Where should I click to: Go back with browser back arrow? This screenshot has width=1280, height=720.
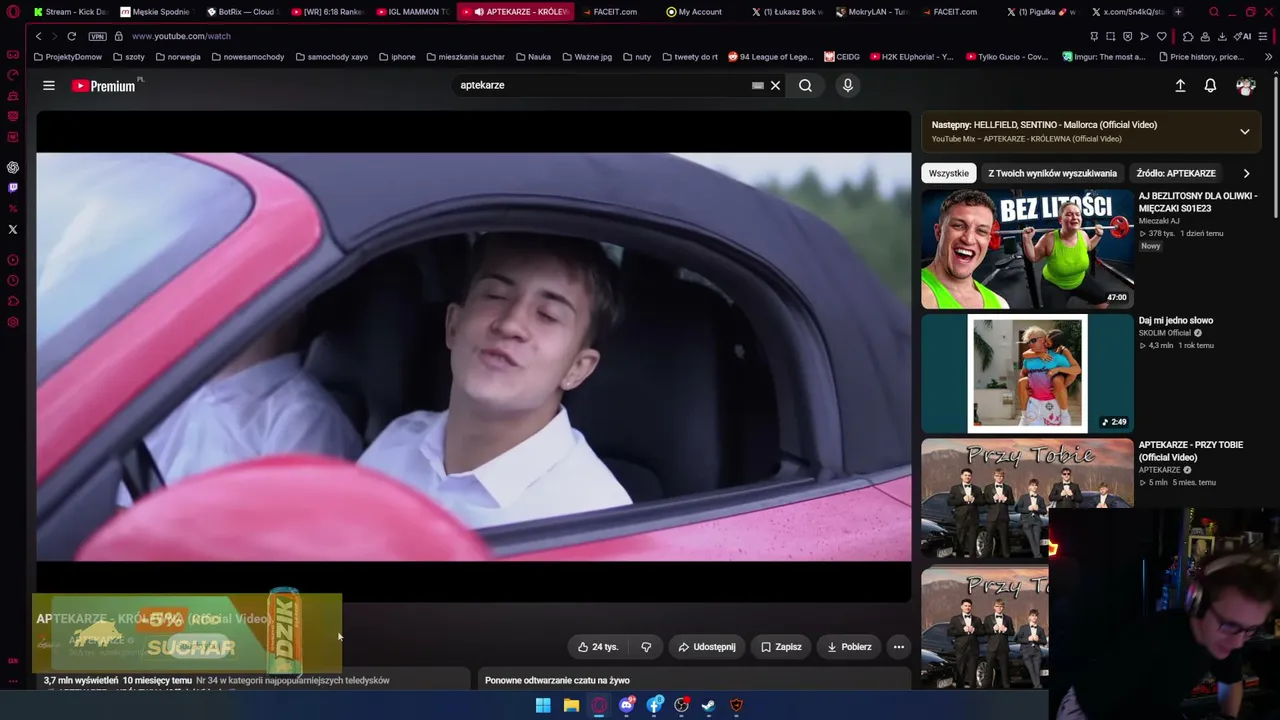click(38, 36)
